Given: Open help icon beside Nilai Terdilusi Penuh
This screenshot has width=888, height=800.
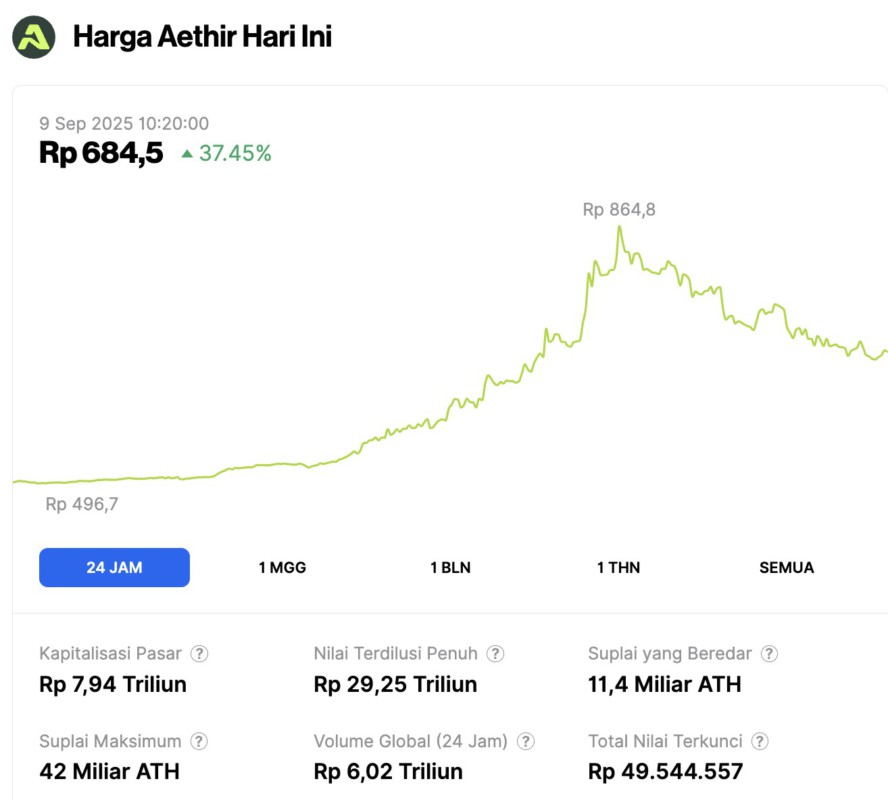Looking at the screenshot, I should pos(495,654).
